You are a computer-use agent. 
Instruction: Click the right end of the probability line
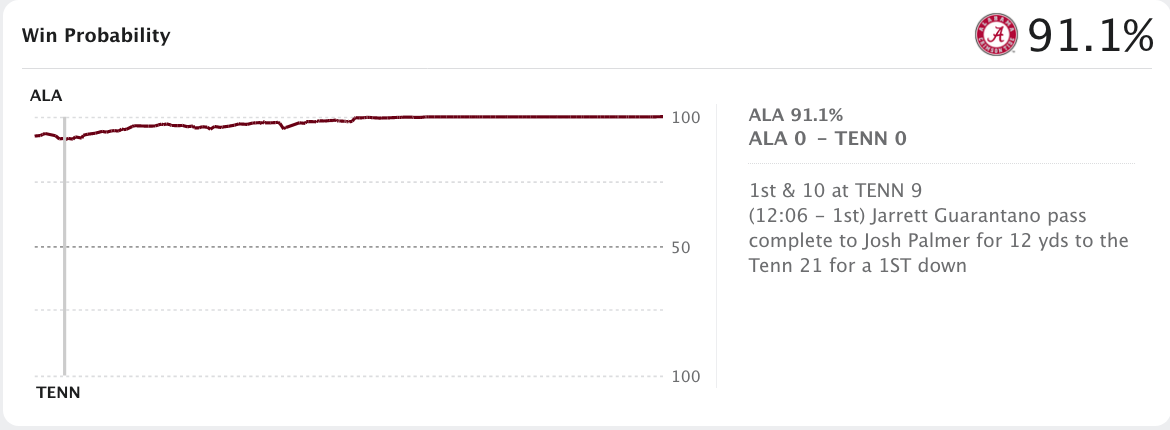(660, 116)
